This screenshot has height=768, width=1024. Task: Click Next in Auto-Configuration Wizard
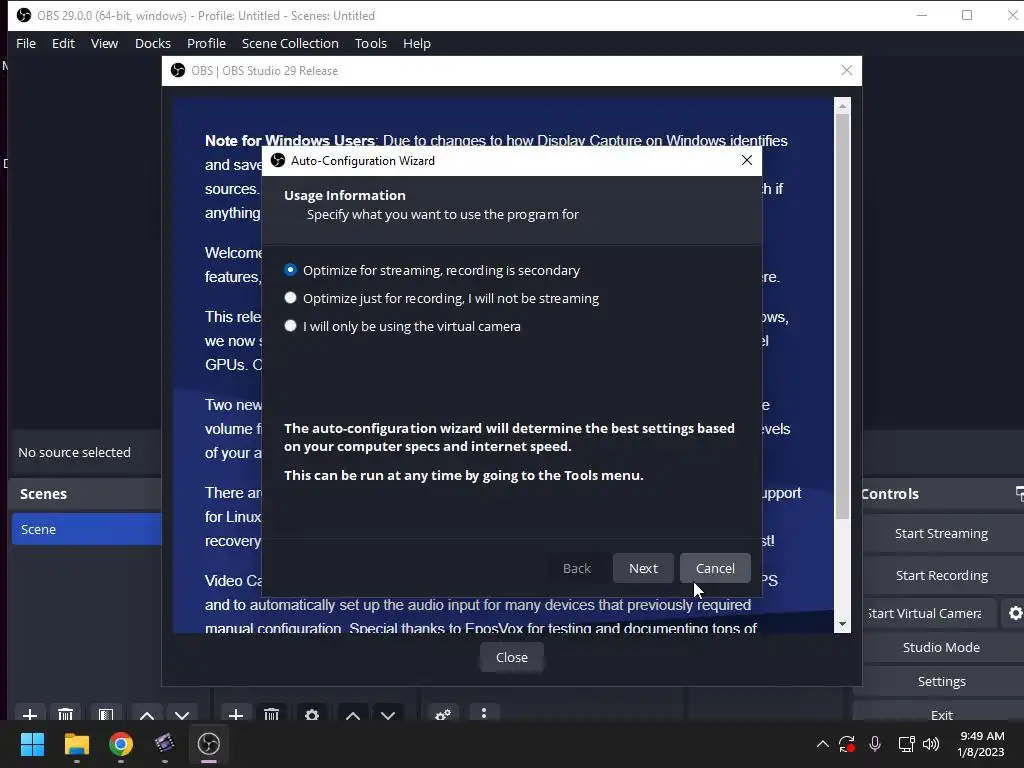[x=643, y=568]
